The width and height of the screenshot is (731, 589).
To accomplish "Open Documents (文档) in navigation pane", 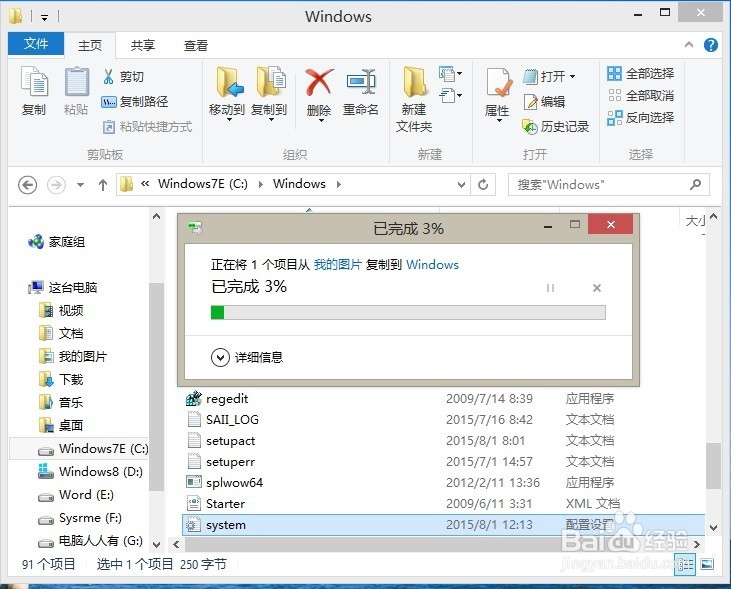I will [61, 333].
